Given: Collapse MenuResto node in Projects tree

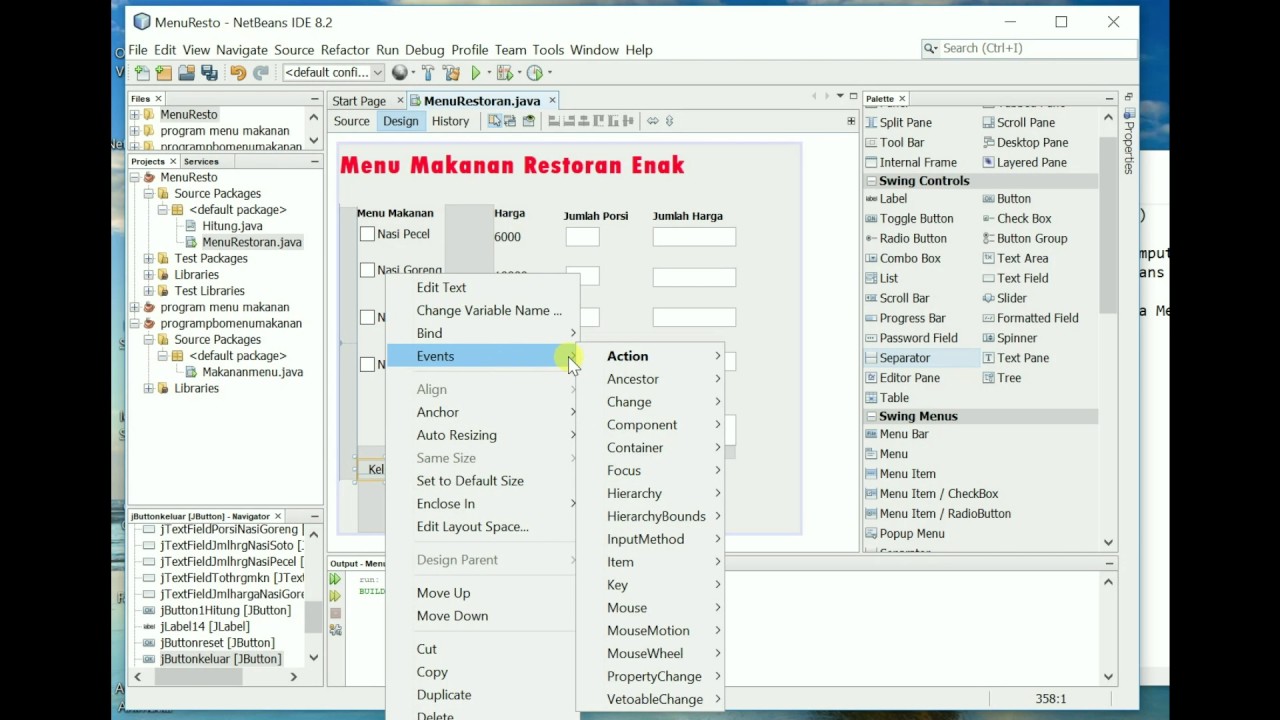Looking at the screenshot, I should click(x=135, y=177).
